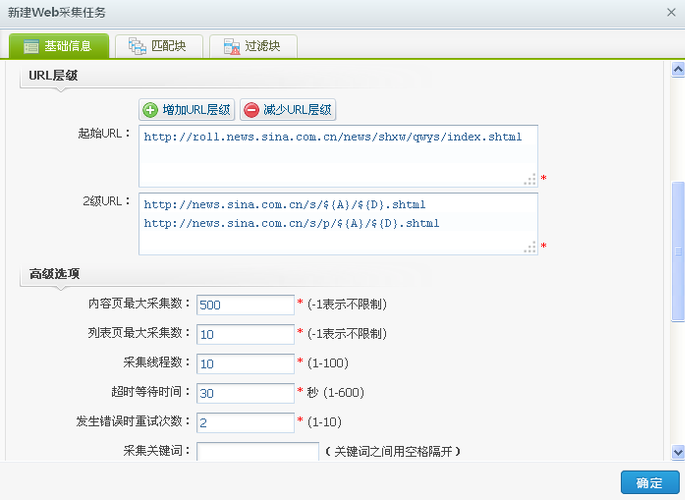This screenshot has width=685, height=500.
Task: Click resize grip of 起始URL textarea
Action: pos(530,180)
